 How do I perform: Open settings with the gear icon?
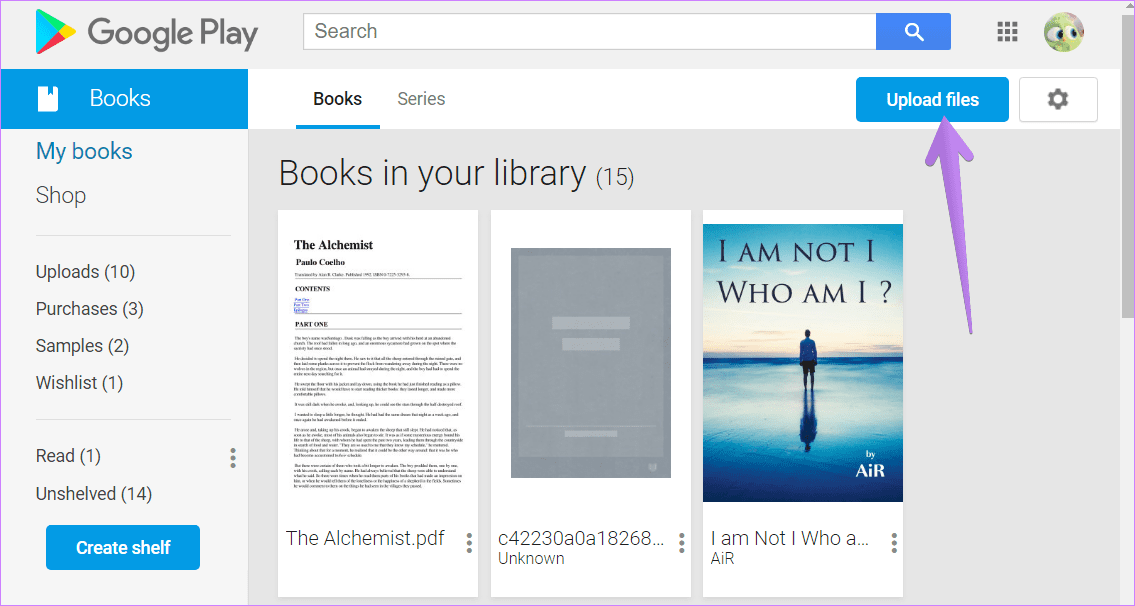1058,99
